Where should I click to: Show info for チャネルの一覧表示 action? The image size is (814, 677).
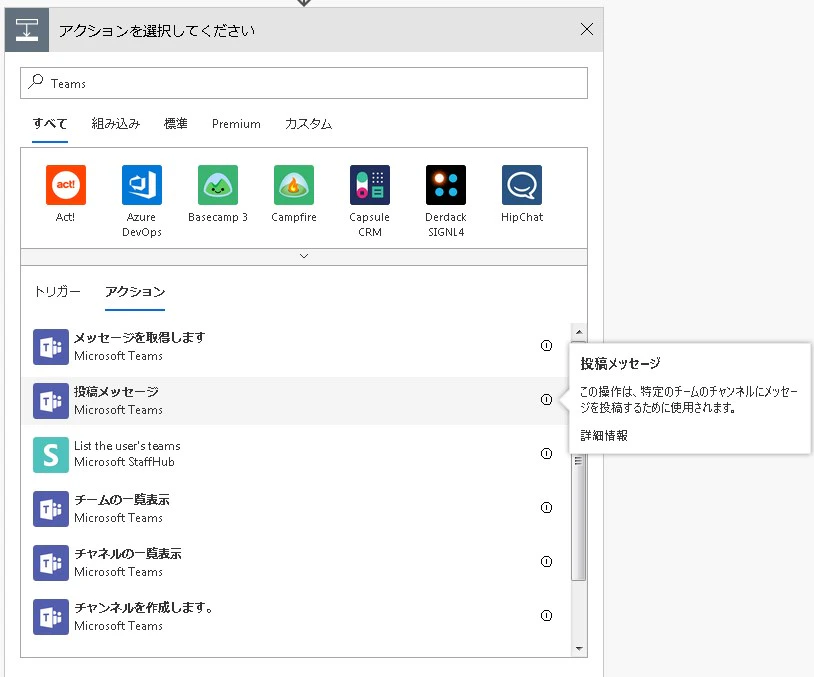pos(546,562)
